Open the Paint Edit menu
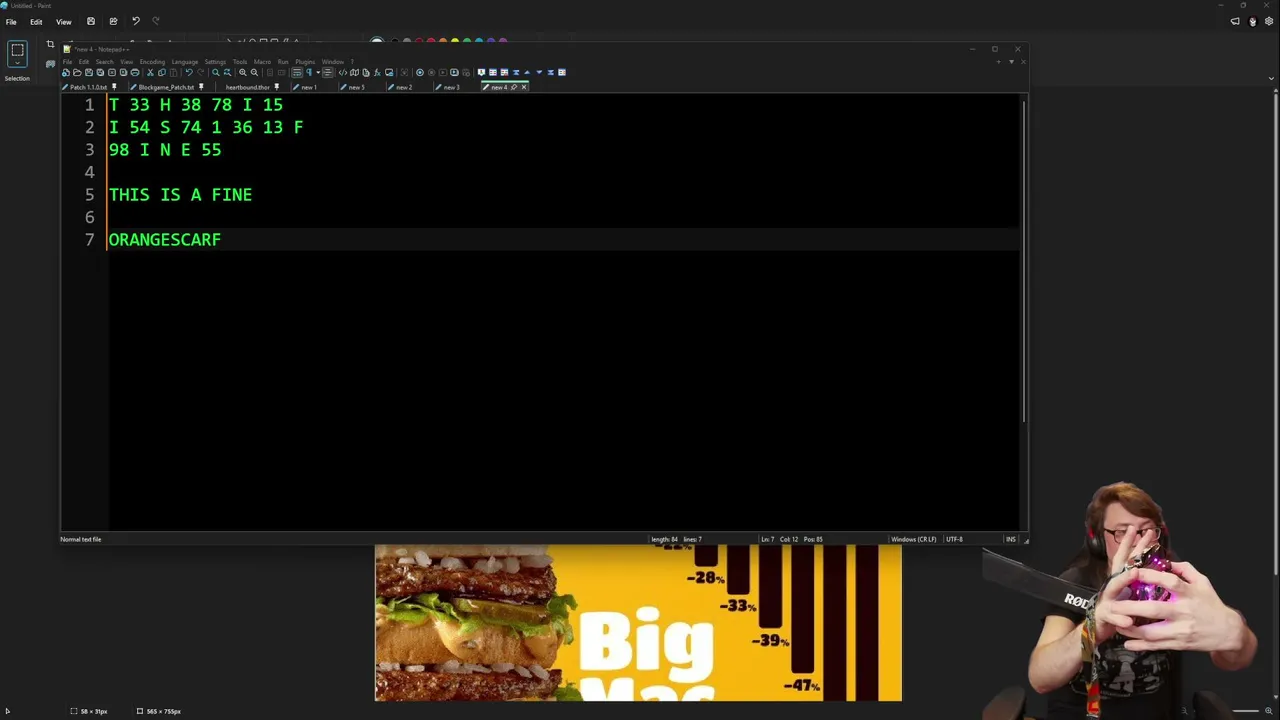The height and width of the screenshot is (720, 1280). pos(36,22)
